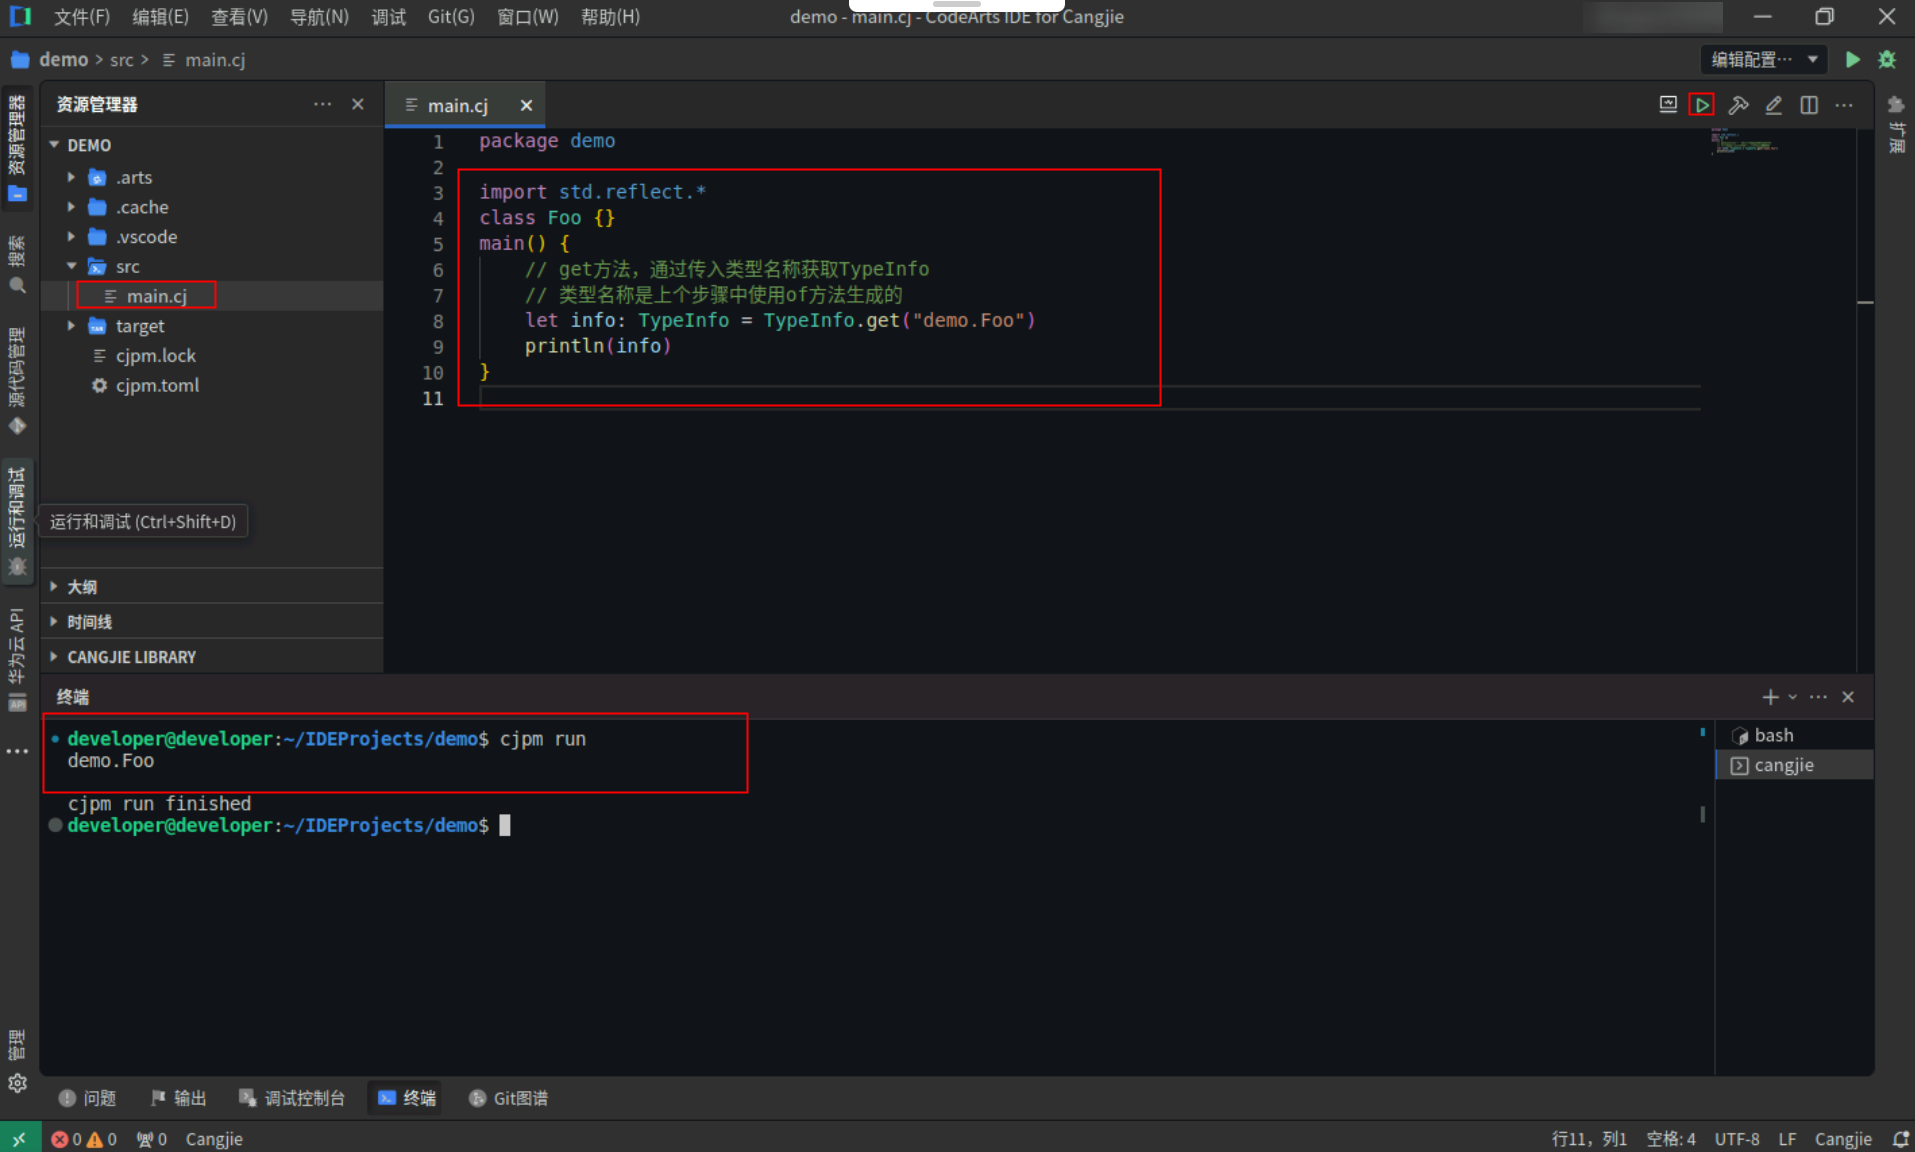Click the demo breadcrumb segment

click(x=63, y=60)
